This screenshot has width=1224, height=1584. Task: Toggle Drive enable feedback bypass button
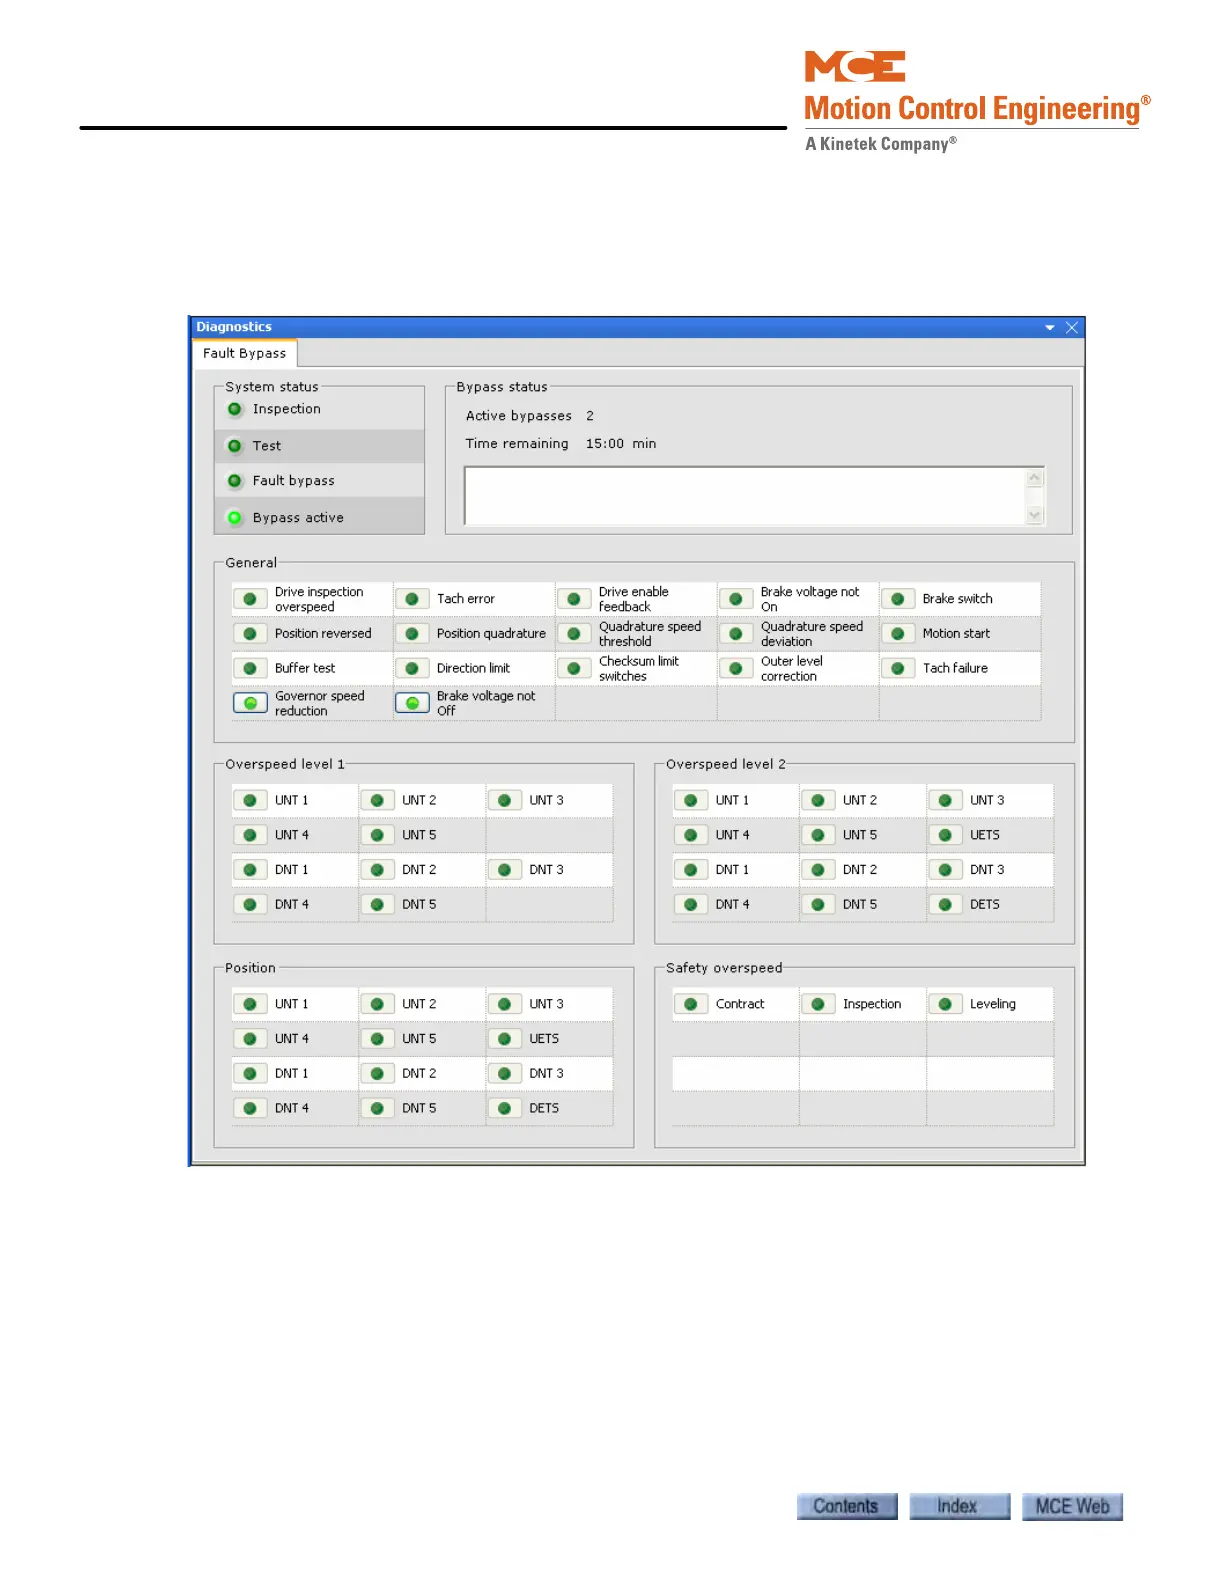[x=574, y=599]
